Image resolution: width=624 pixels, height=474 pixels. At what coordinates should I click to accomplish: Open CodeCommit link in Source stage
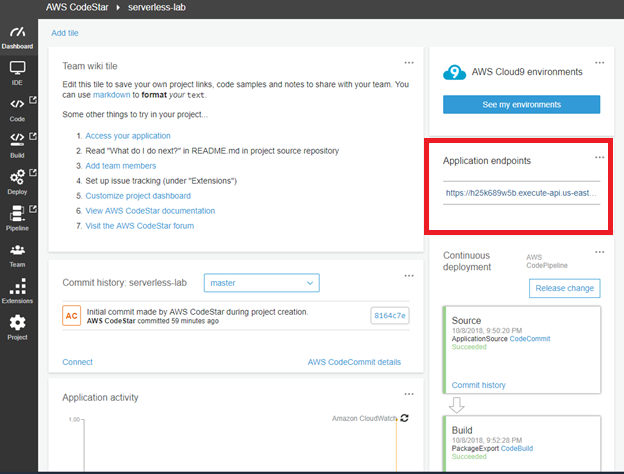[530, 339]
